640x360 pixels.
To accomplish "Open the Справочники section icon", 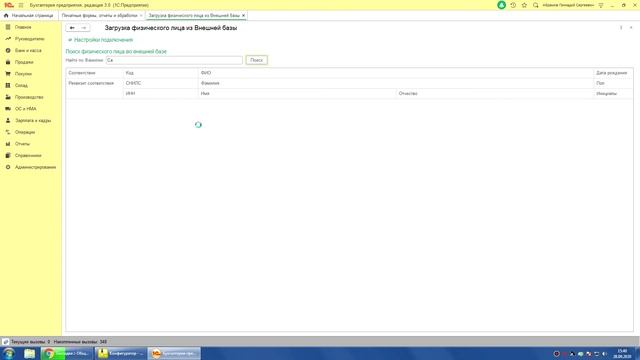I will (x=8, y=156).
